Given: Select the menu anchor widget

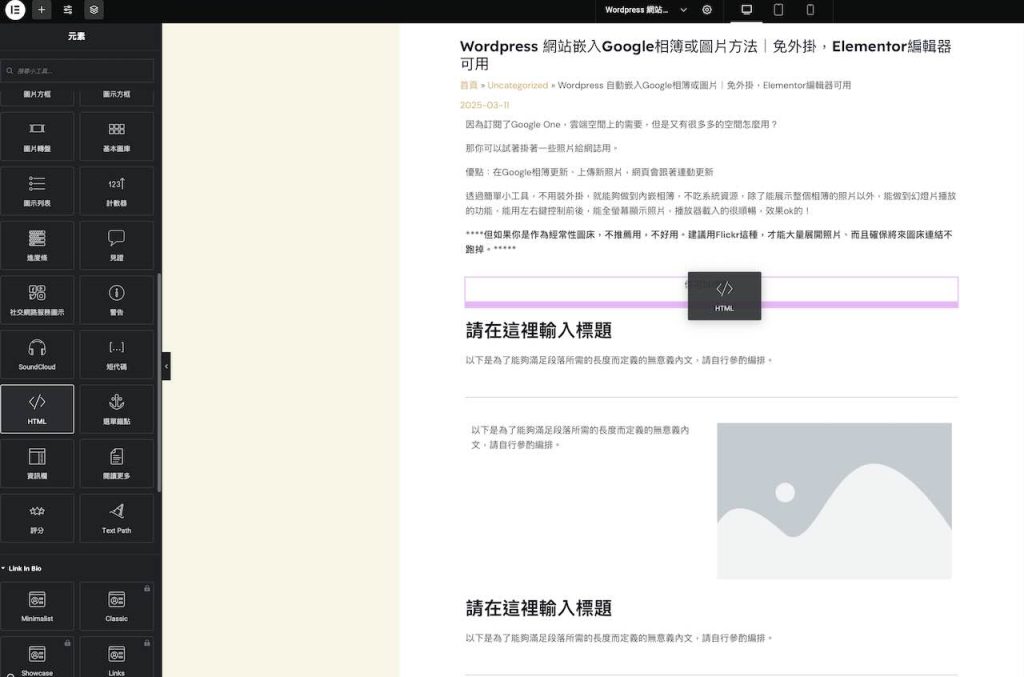Looking at the screenshot, I should click(117, 409).
